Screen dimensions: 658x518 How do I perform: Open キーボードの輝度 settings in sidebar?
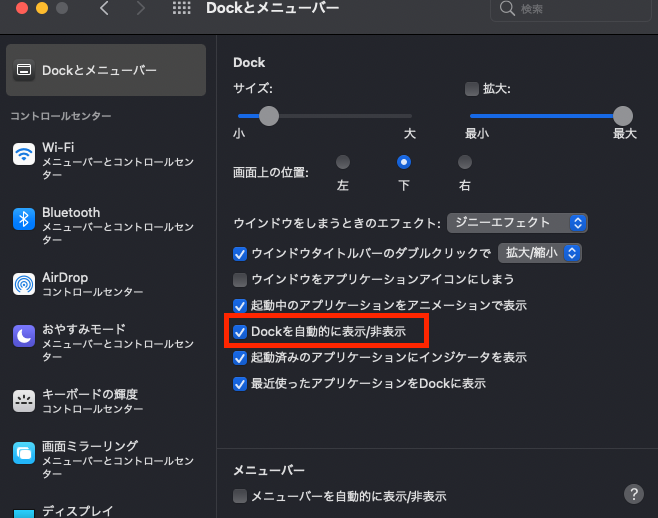pos(106,401)
